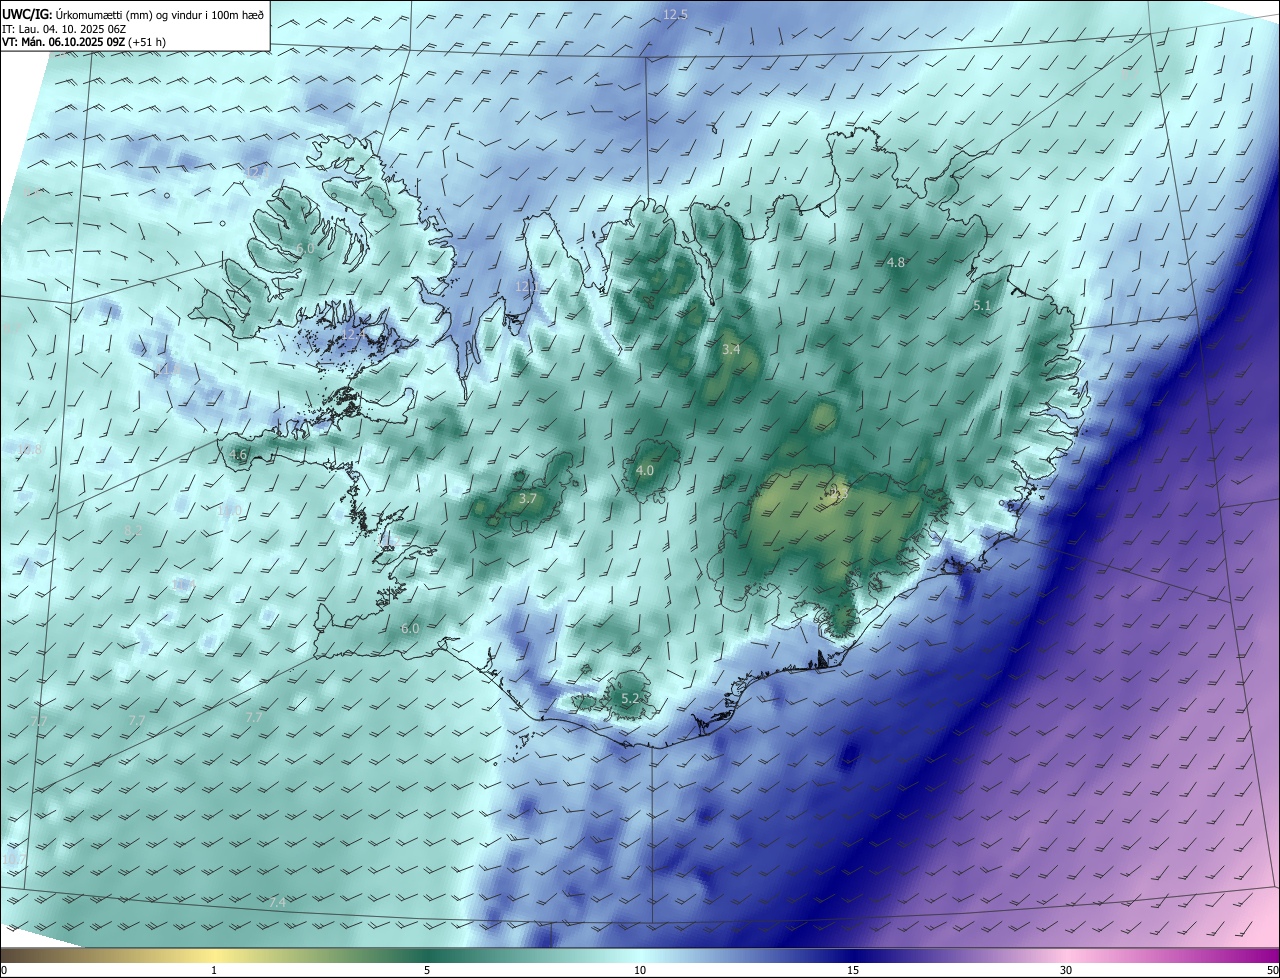
Task: Click the 5.1 value label on the map
Action: coord(982,306)
